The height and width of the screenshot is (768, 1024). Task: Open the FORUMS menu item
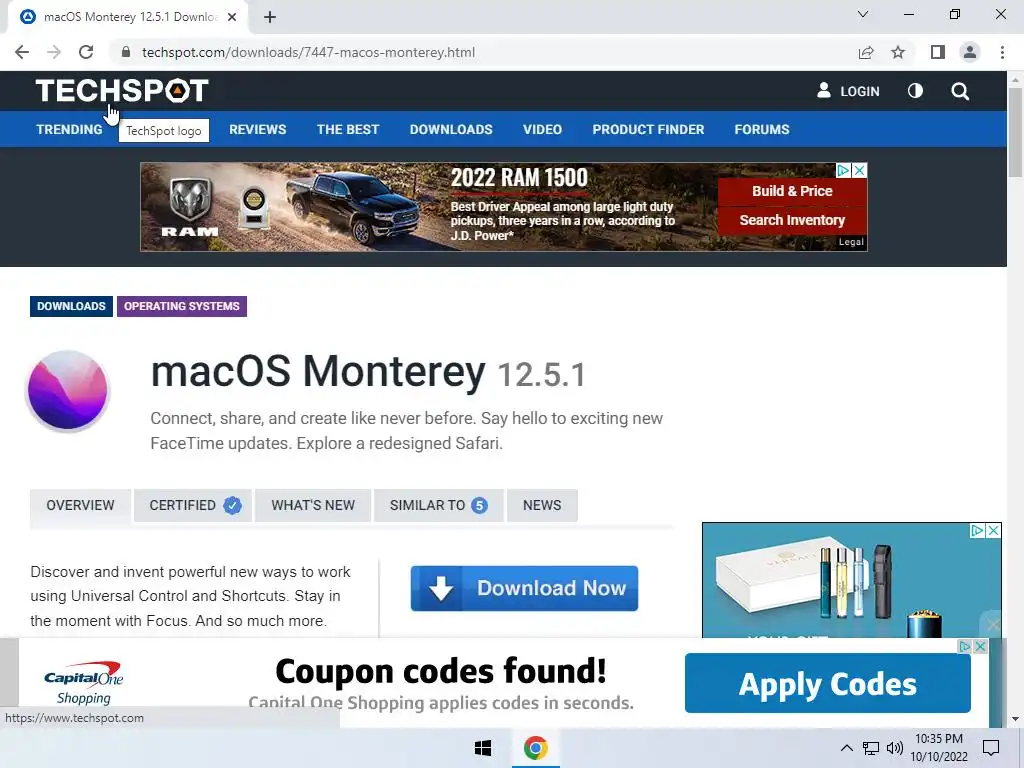coord(761,129)
